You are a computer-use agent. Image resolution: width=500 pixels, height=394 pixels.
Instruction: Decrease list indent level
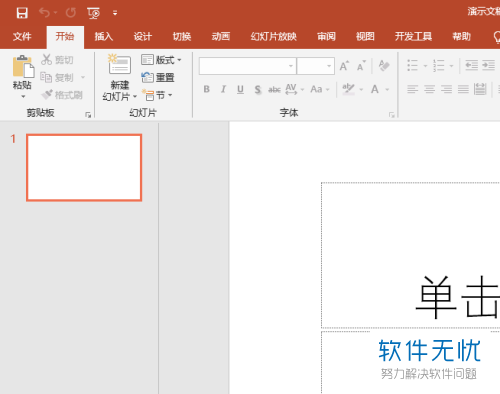coord(472,65)
